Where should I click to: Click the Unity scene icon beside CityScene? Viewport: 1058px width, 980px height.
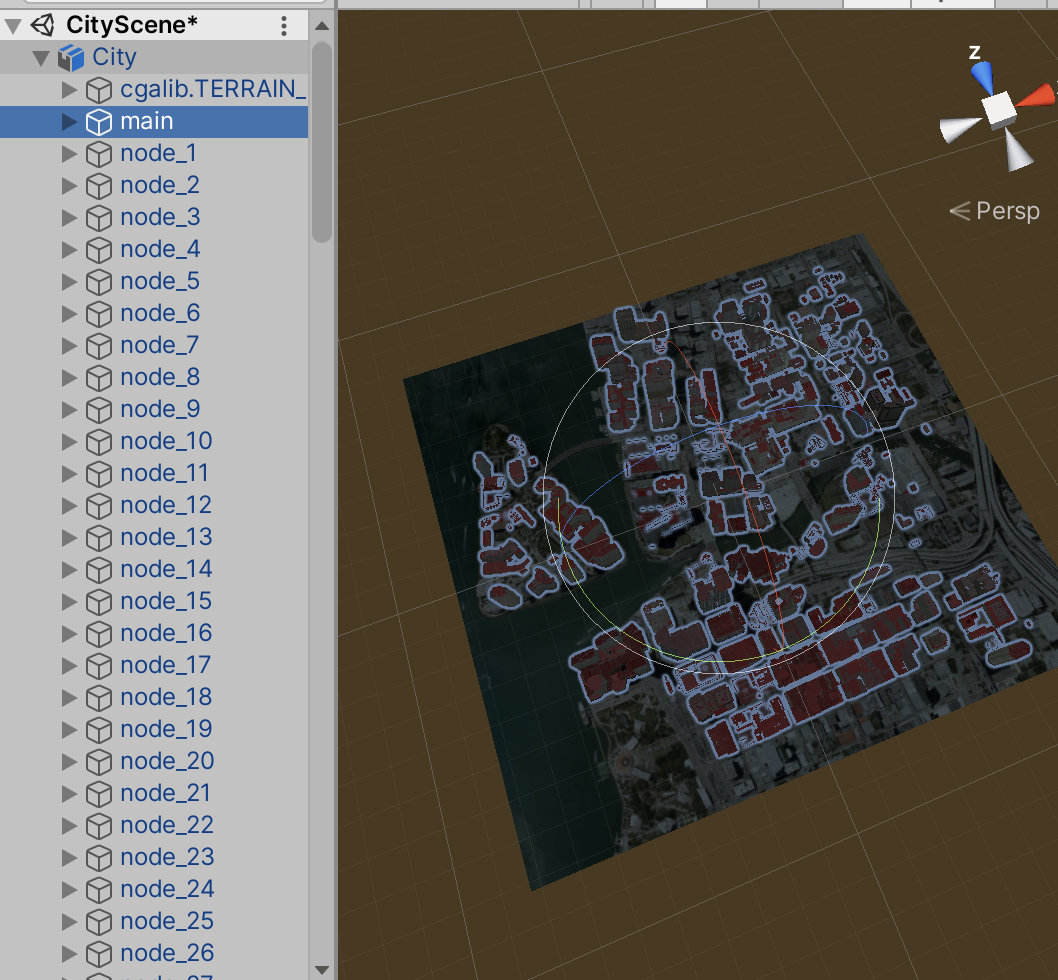pos(43,26)
